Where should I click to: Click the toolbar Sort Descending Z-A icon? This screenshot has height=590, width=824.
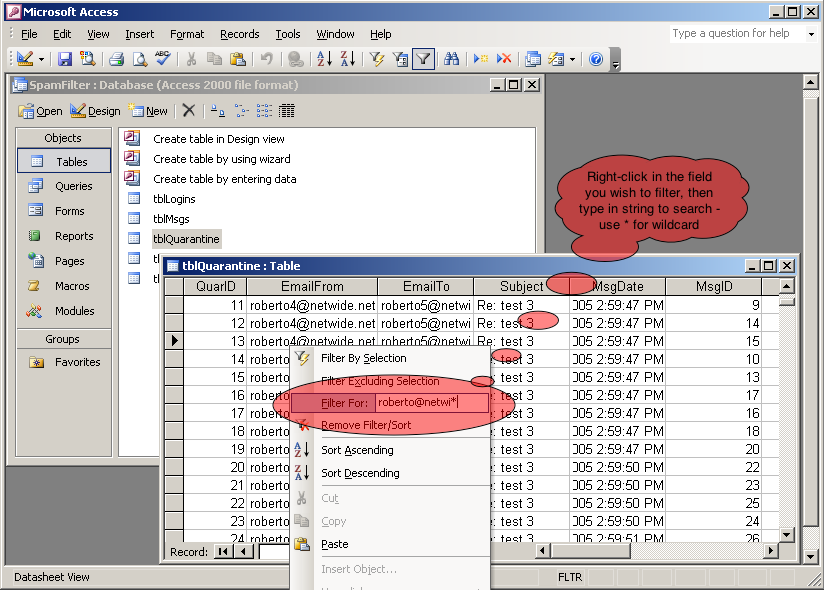tap(347, 59)
